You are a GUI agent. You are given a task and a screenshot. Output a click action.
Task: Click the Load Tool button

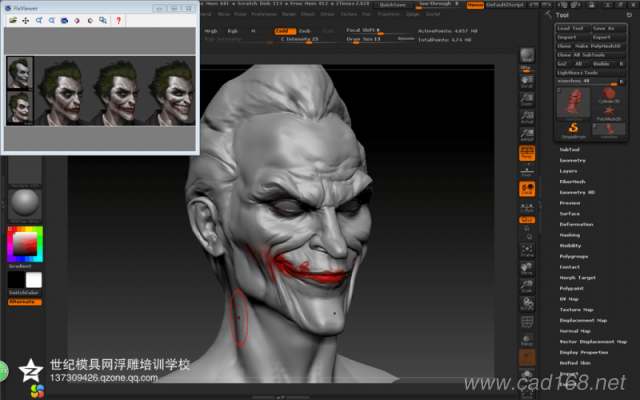[573, 28]
